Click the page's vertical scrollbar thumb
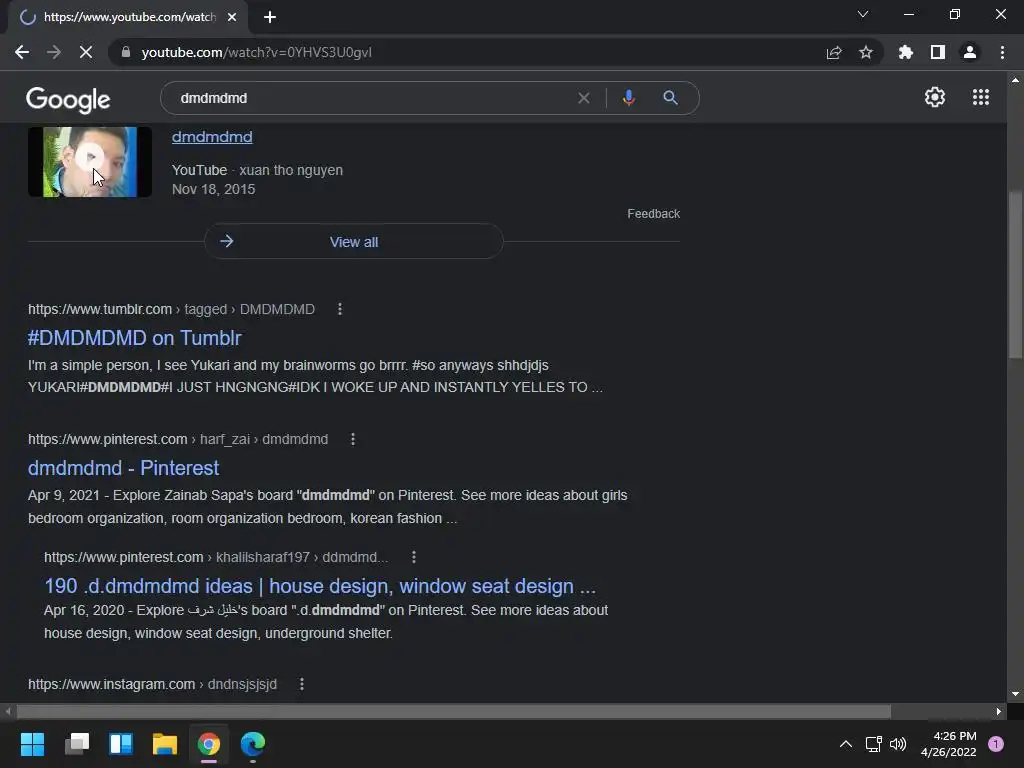1024x768 pixels. click(1015, 274)
